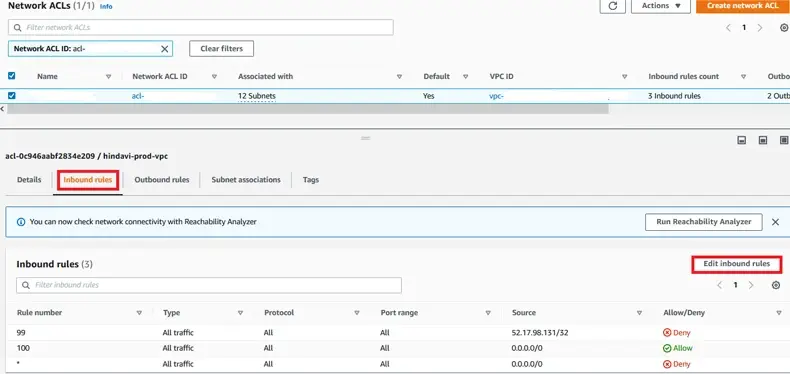Sort by Rule number column arrow

pos(139,313)
